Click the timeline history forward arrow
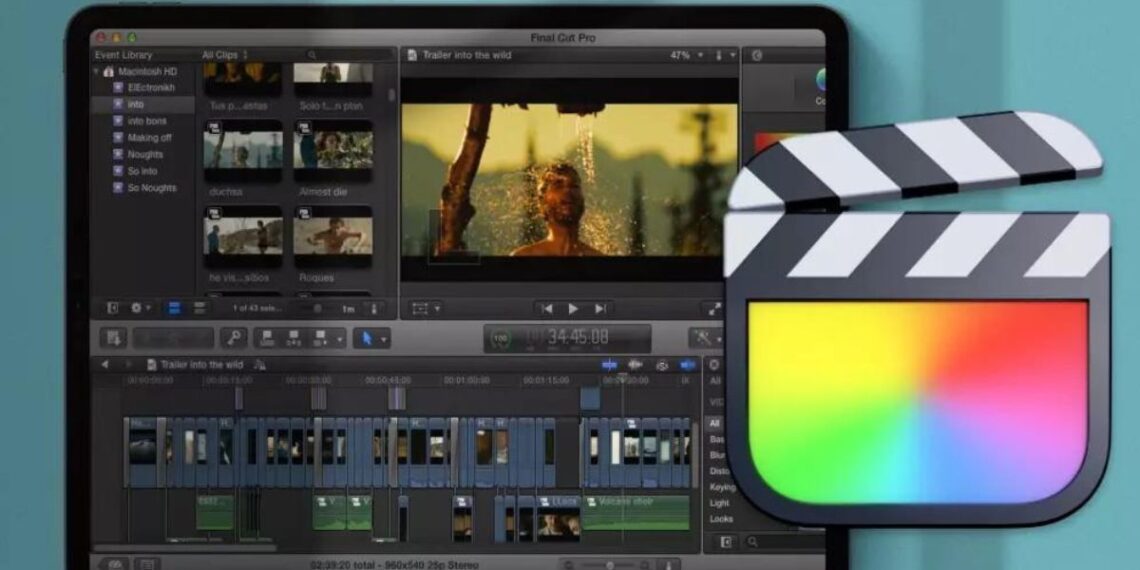The image size is (1140, 570). click(128, 364)
